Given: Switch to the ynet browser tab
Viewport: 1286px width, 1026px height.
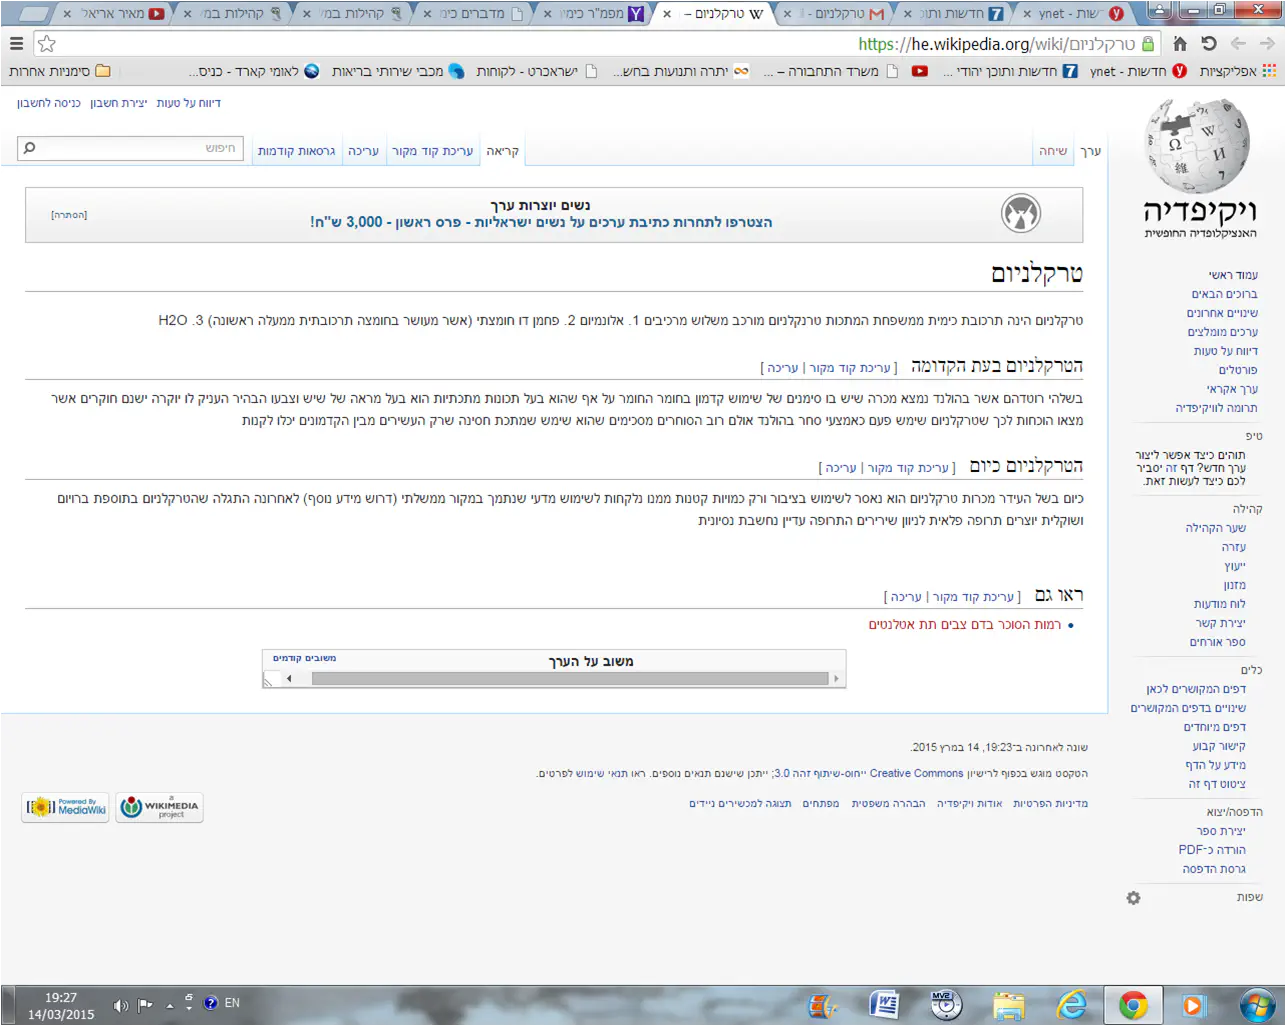Looking at the screenshot, I should click(1070, 14).
